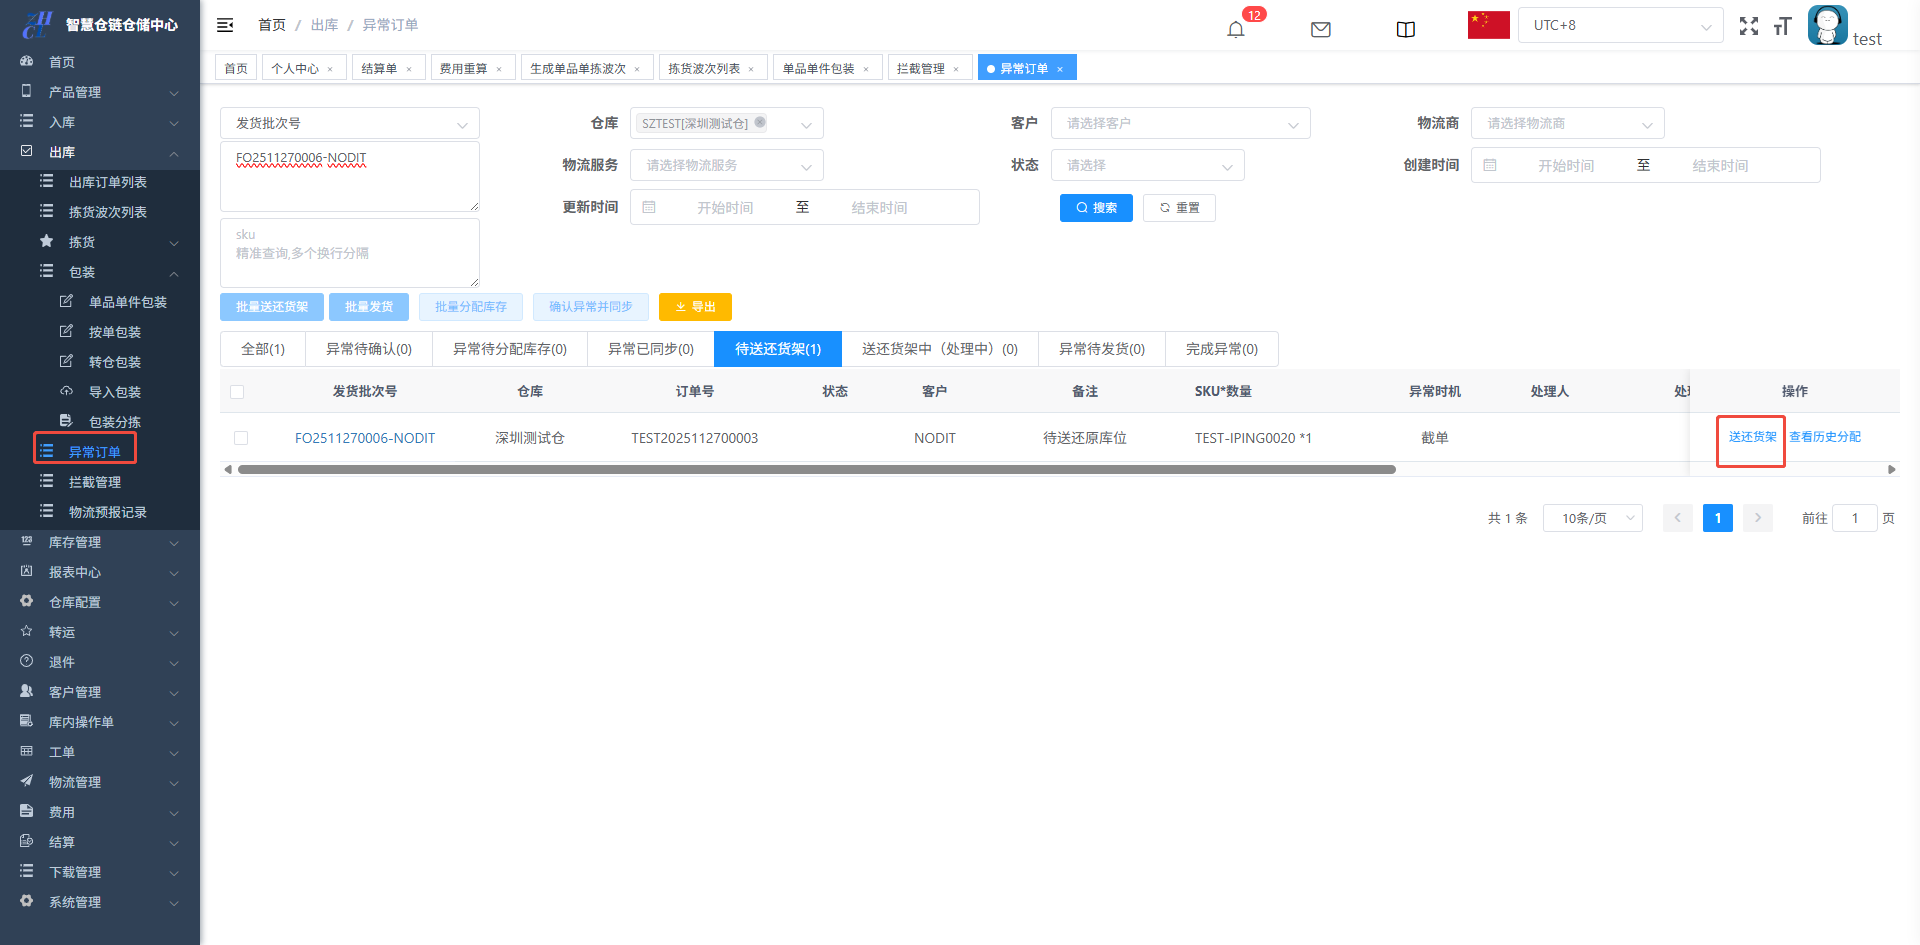Check the select-all checkbox in table header
This screenshot has width=1920, height=945.
[237, 392]
